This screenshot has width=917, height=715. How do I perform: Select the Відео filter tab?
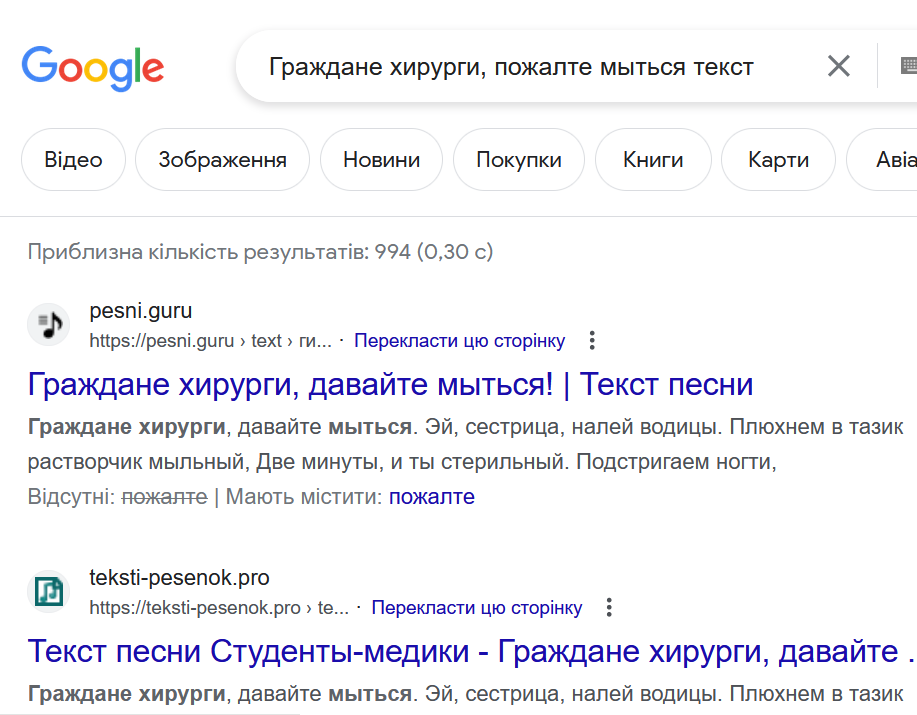pos(74,160)
